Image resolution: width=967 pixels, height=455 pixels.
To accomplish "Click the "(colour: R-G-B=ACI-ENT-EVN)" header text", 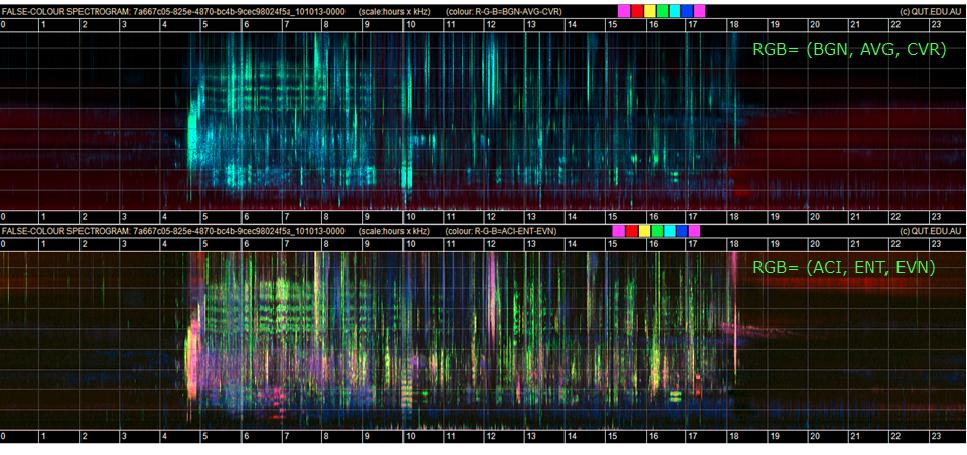I will point(500,231).
